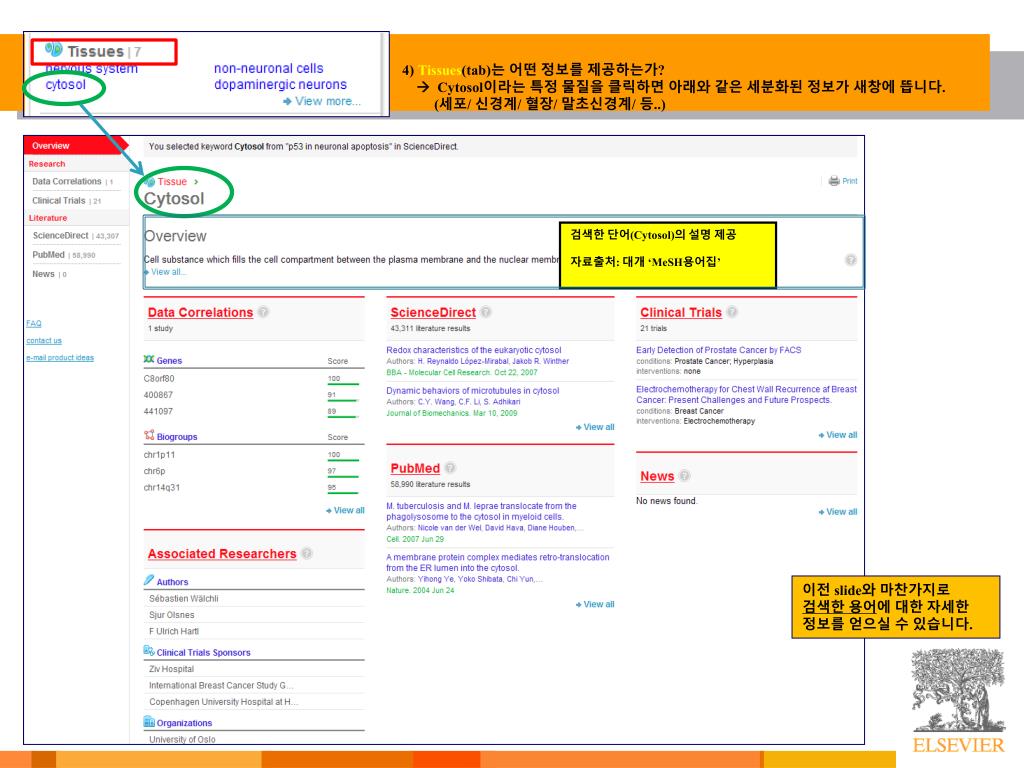1024x768 pixels.
Task: Click the Tissue breadcrumb icon
Action: click(150, 182)
